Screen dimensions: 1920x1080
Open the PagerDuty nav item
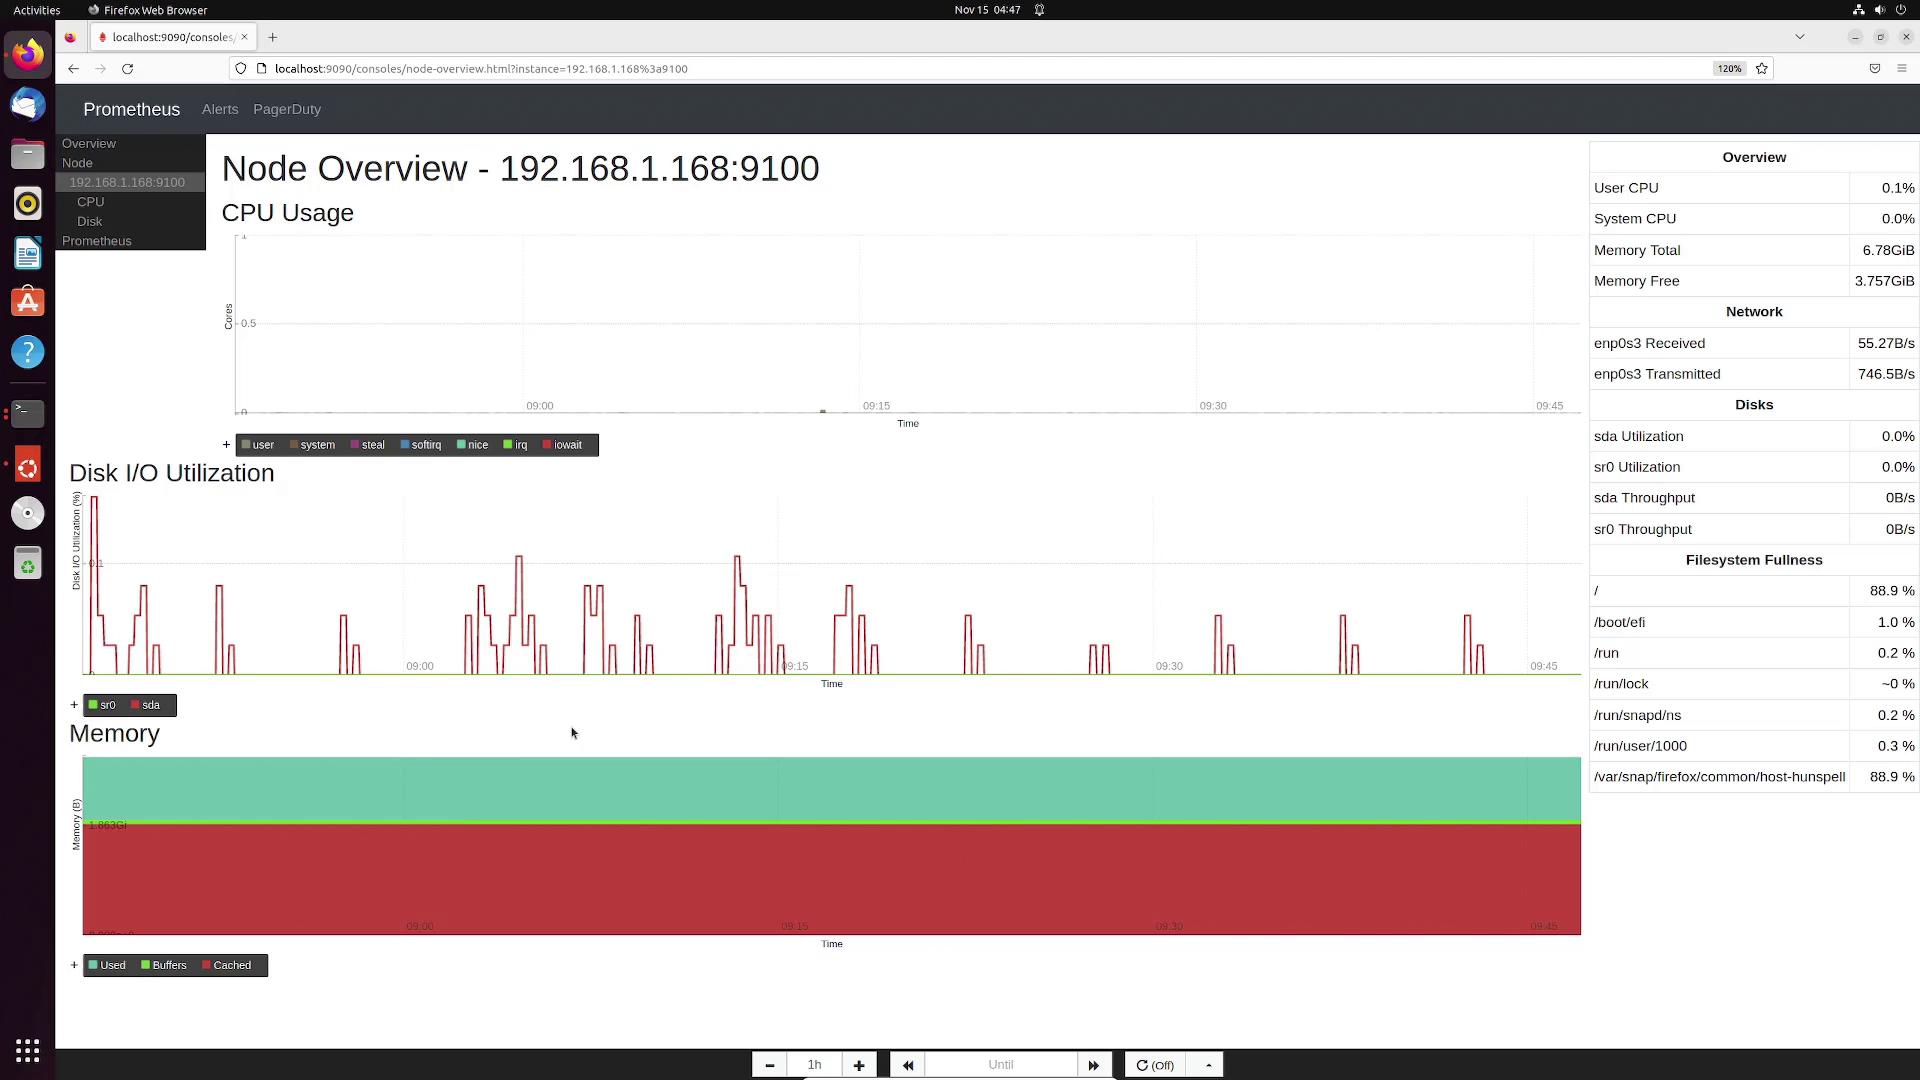287,109
